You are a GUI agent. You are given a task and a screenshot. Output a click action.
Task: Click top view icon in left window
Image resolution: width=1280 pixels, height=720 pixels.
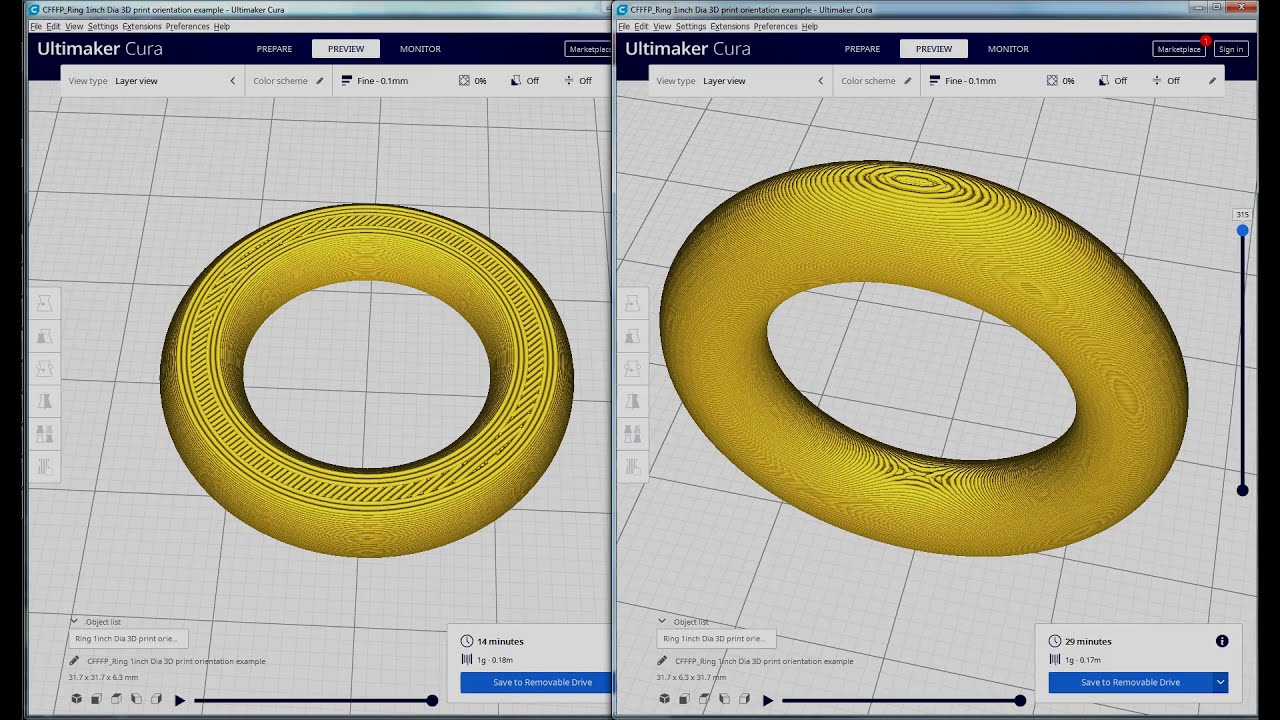[x=116, y=699]
